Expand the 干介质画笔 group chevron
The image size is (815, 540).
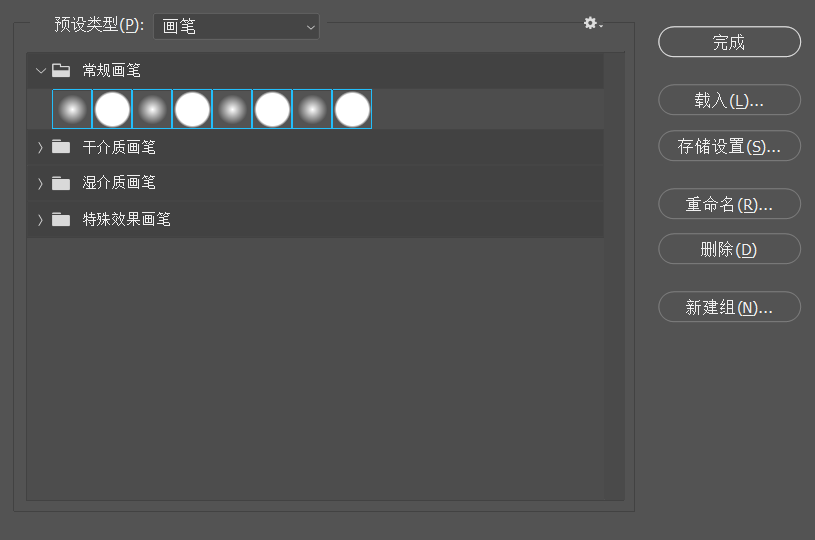click(x=41, y=148)
